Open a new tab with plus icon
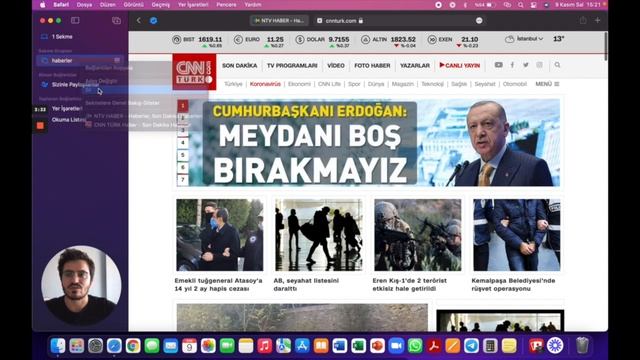Screen dimensions: 640x360 click(x=598, y=20)
